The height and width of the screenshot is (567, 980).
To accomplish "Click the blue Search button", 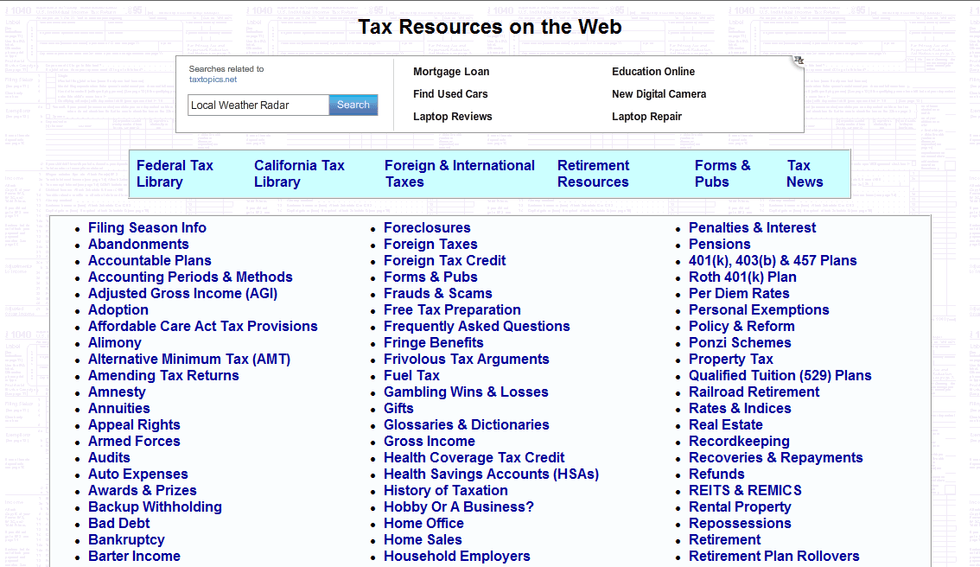I will click(x=353, y=105).
